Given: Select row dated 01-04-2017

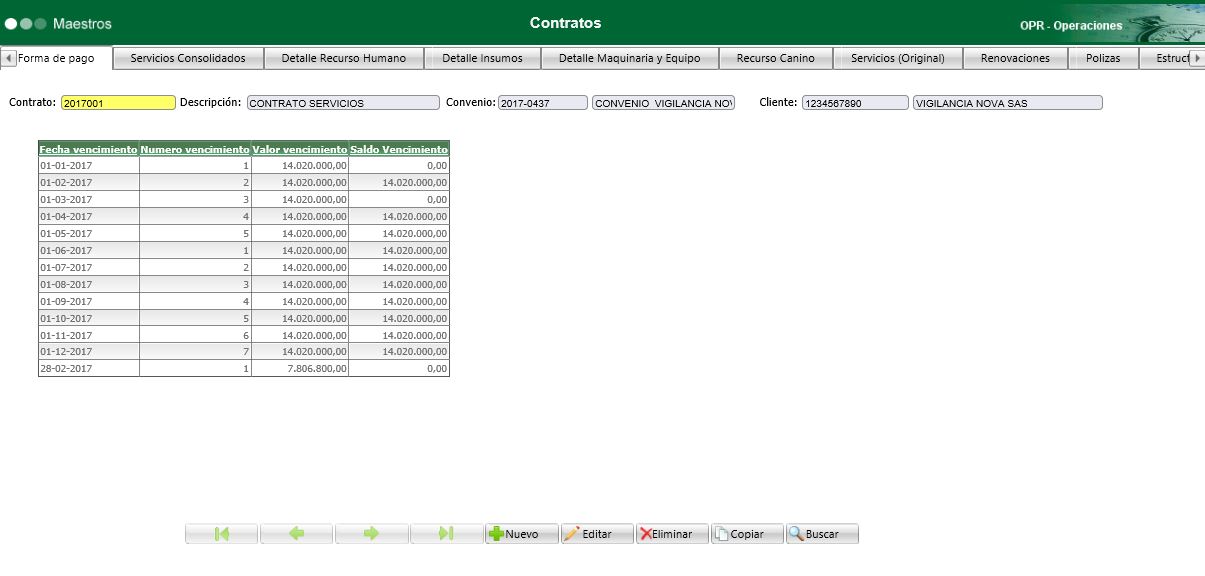Looking at the screenshot, I should (244, 216).
